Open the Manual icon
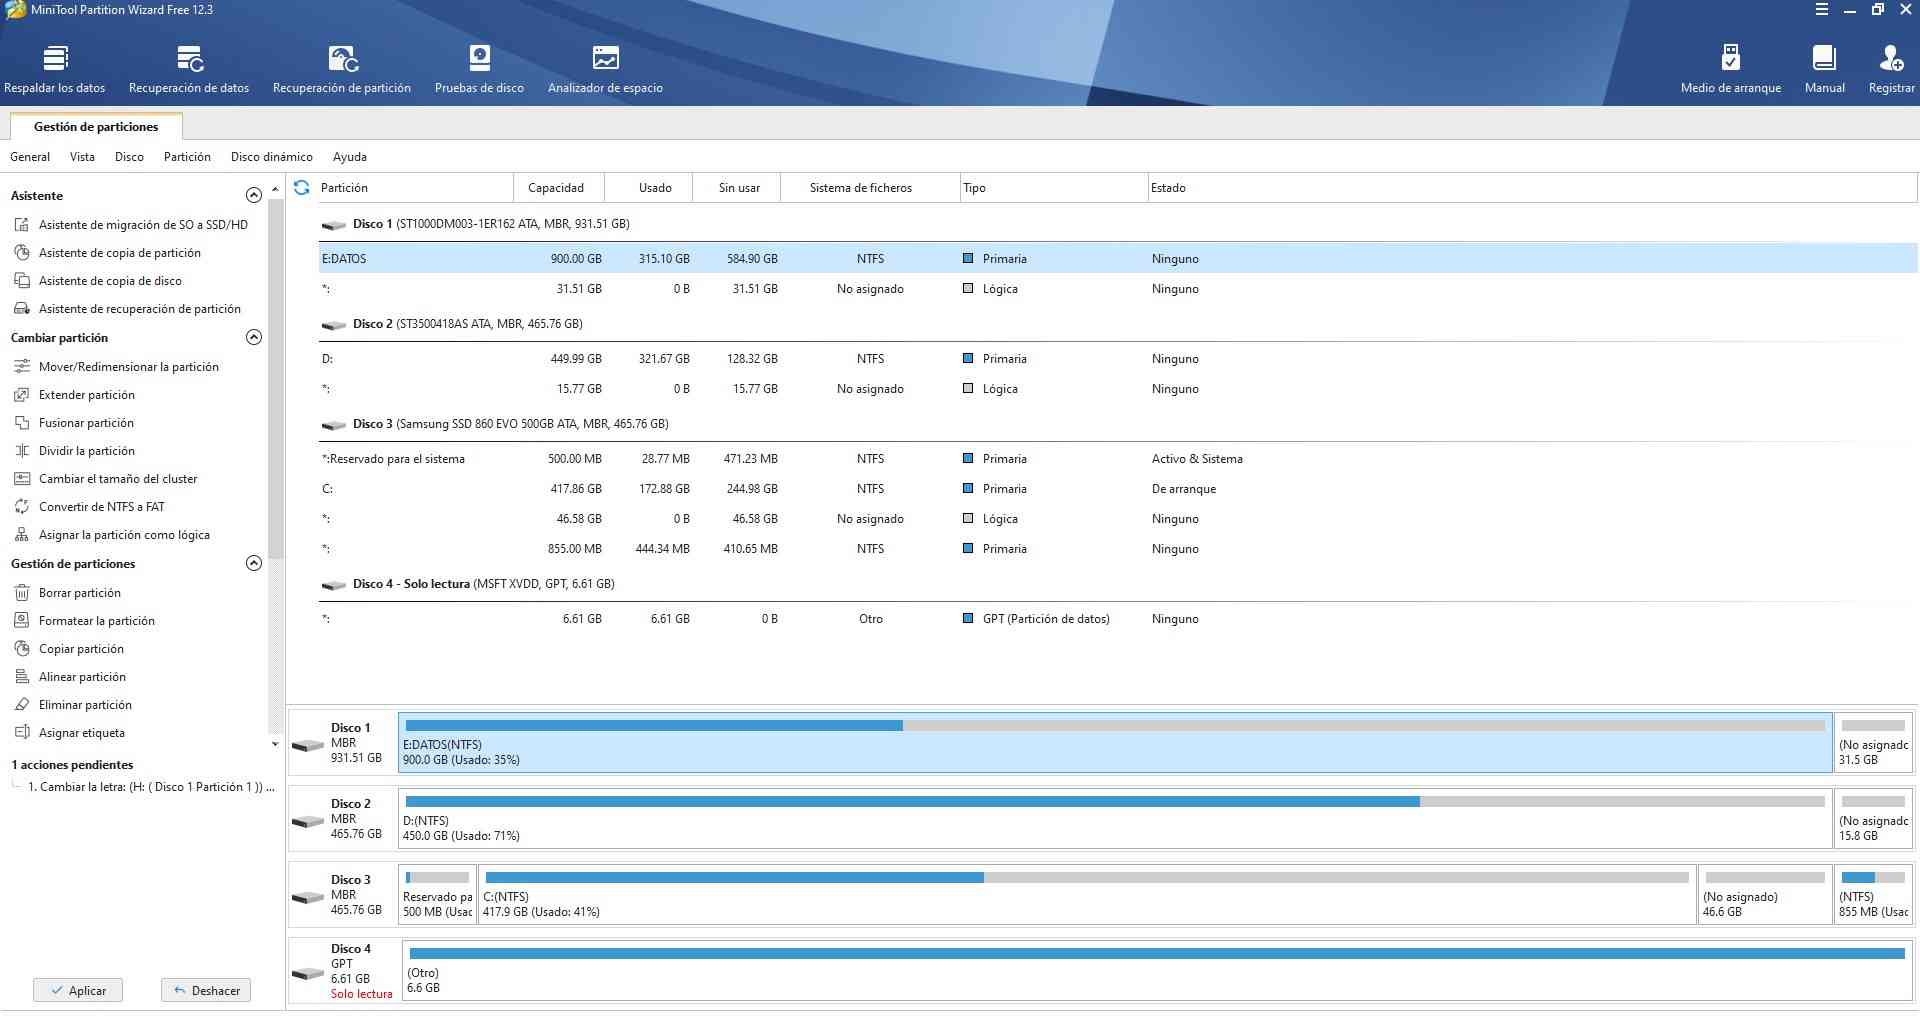 point(1824,69)
